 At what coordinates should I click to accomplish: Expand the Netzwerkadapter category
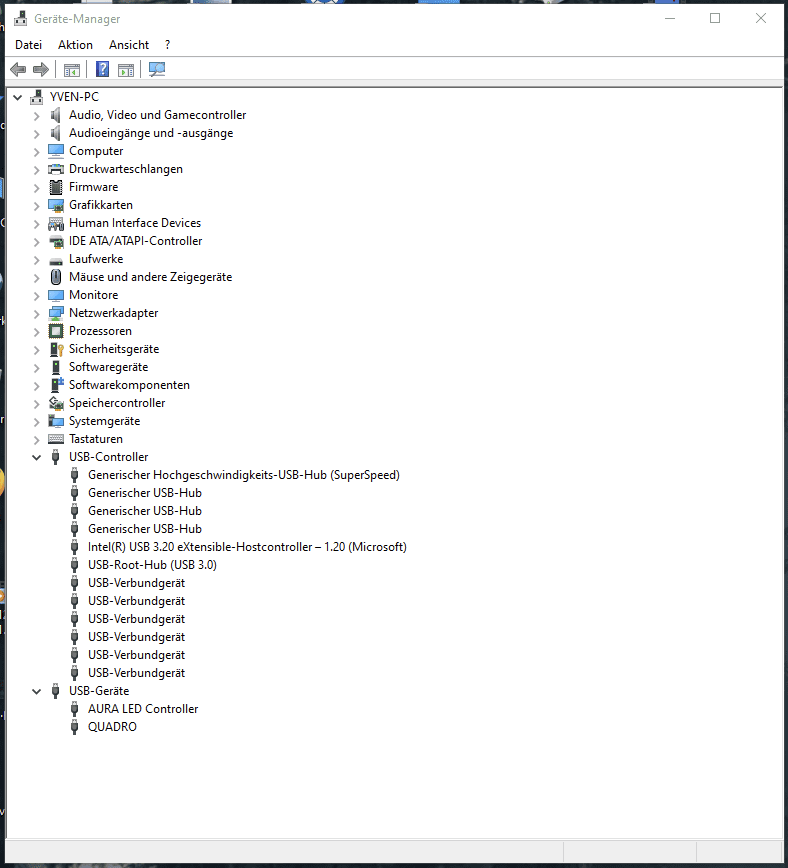37,314
